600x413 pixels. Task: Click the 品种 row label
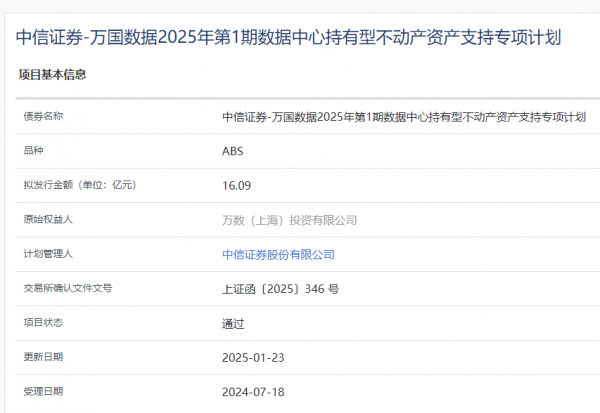tap(33, 151)
